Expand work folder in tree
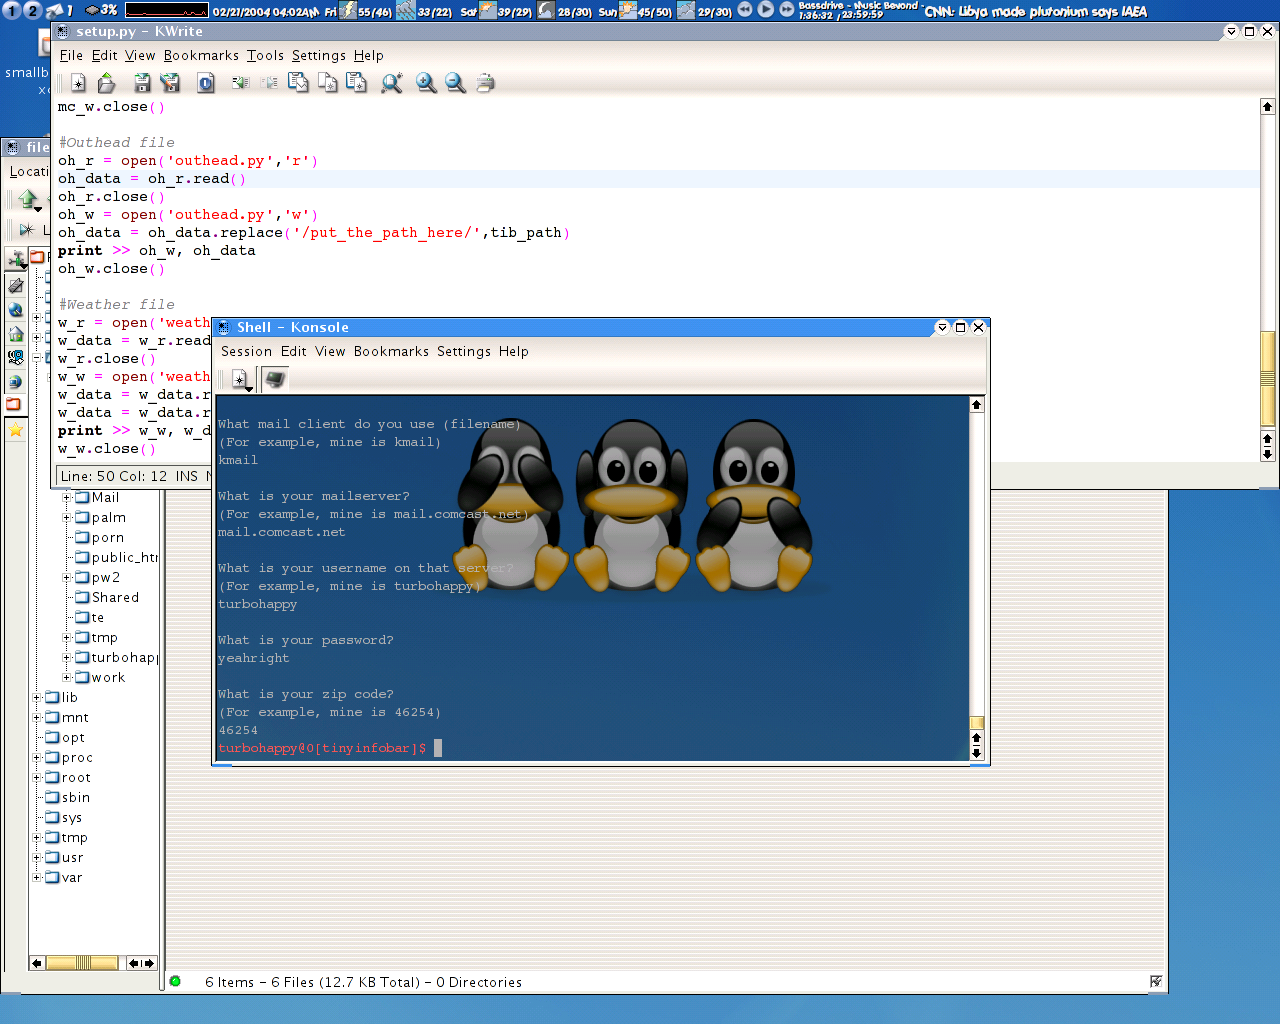Screen dimensions: 1280x1024 [x=67, y=677]
